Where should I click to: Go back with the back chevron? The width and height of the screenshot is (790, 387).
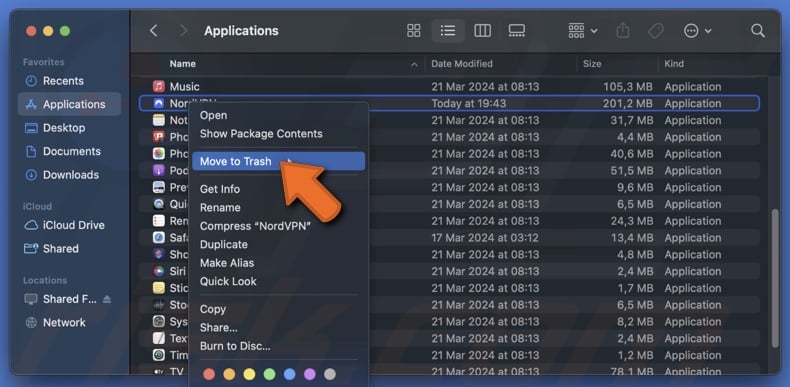click(154, 31)
